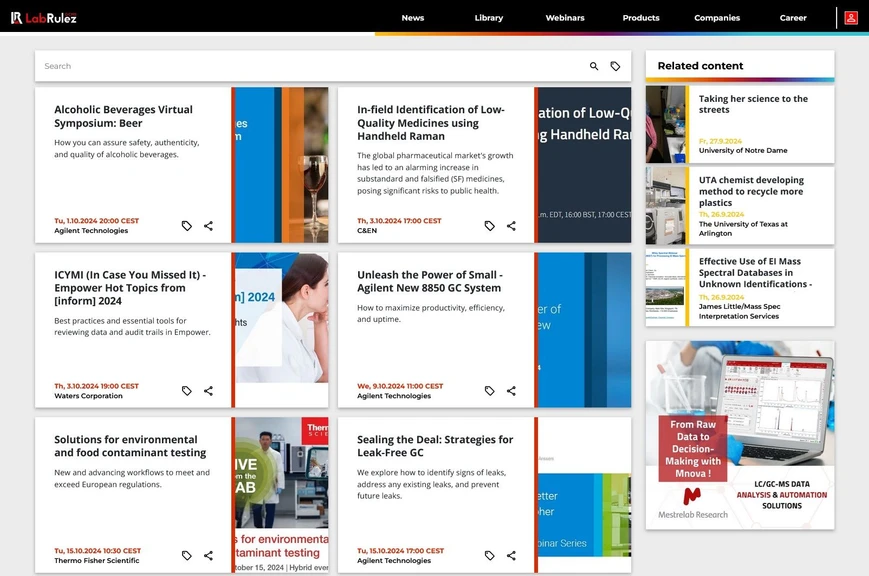Click the Thermo Fisher Scientific company label

tap(96, 560)
